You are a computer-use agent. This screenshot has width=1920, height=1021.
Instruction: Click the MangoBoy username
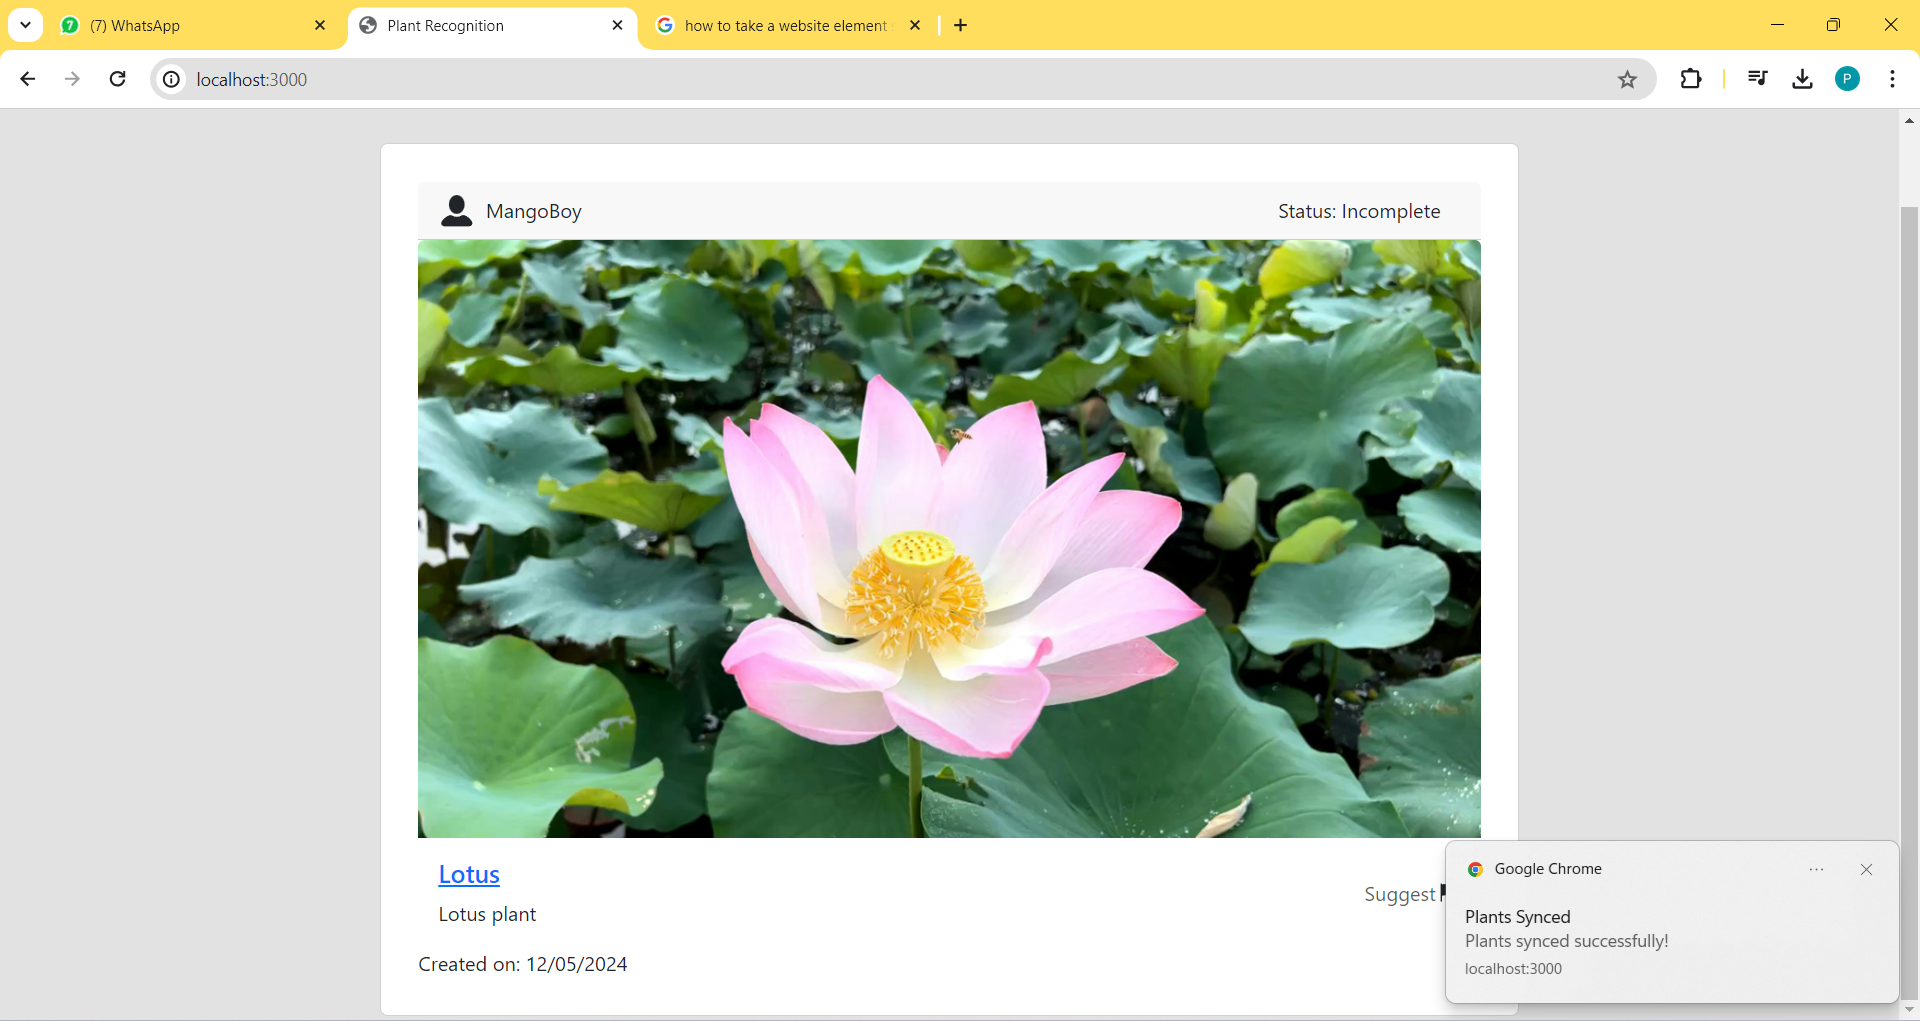coord(534,211)
